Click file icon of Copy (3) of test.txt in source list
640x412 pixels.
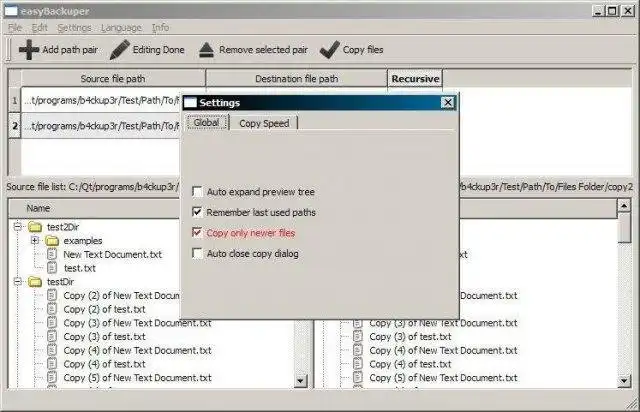52,336
